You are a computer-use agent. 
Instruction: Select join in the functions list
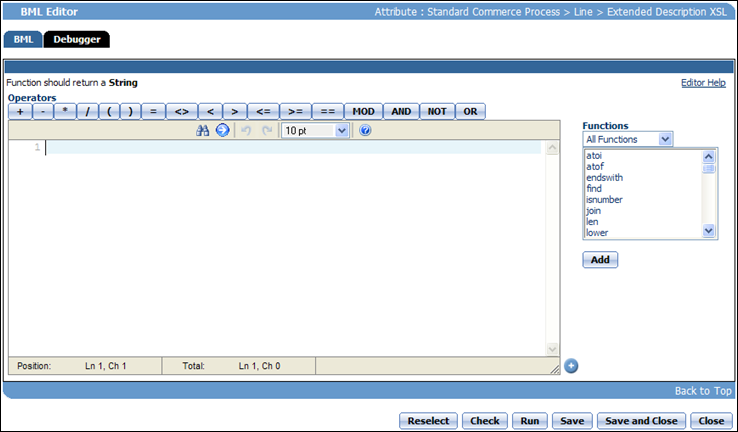(594, 211)
